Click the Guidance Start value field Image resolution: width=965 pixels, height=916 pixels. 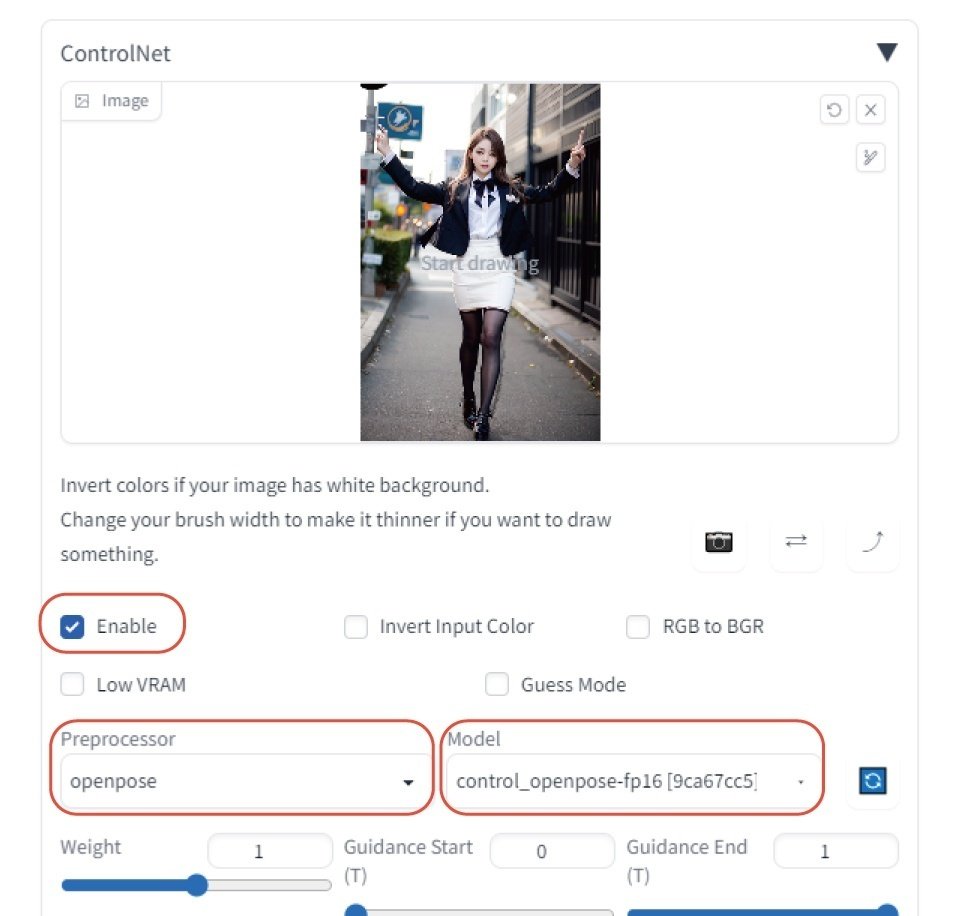click(552, 851)
